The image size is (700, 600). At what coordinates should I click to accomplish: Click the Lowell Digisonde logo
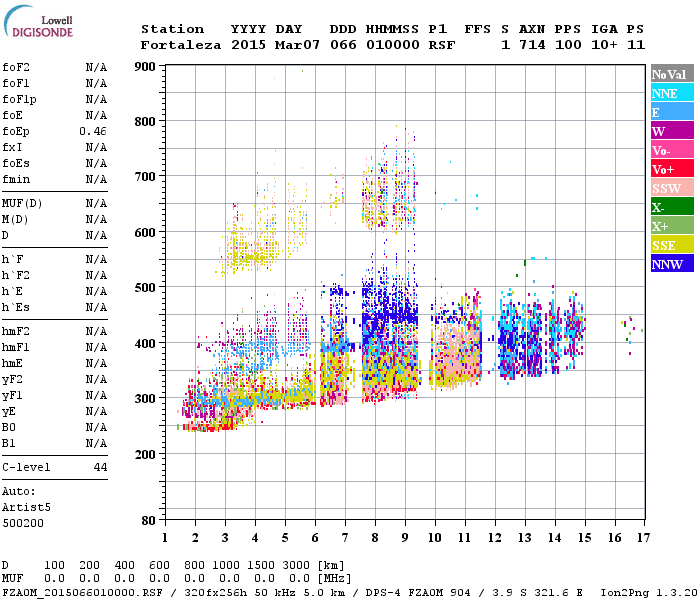38,22
